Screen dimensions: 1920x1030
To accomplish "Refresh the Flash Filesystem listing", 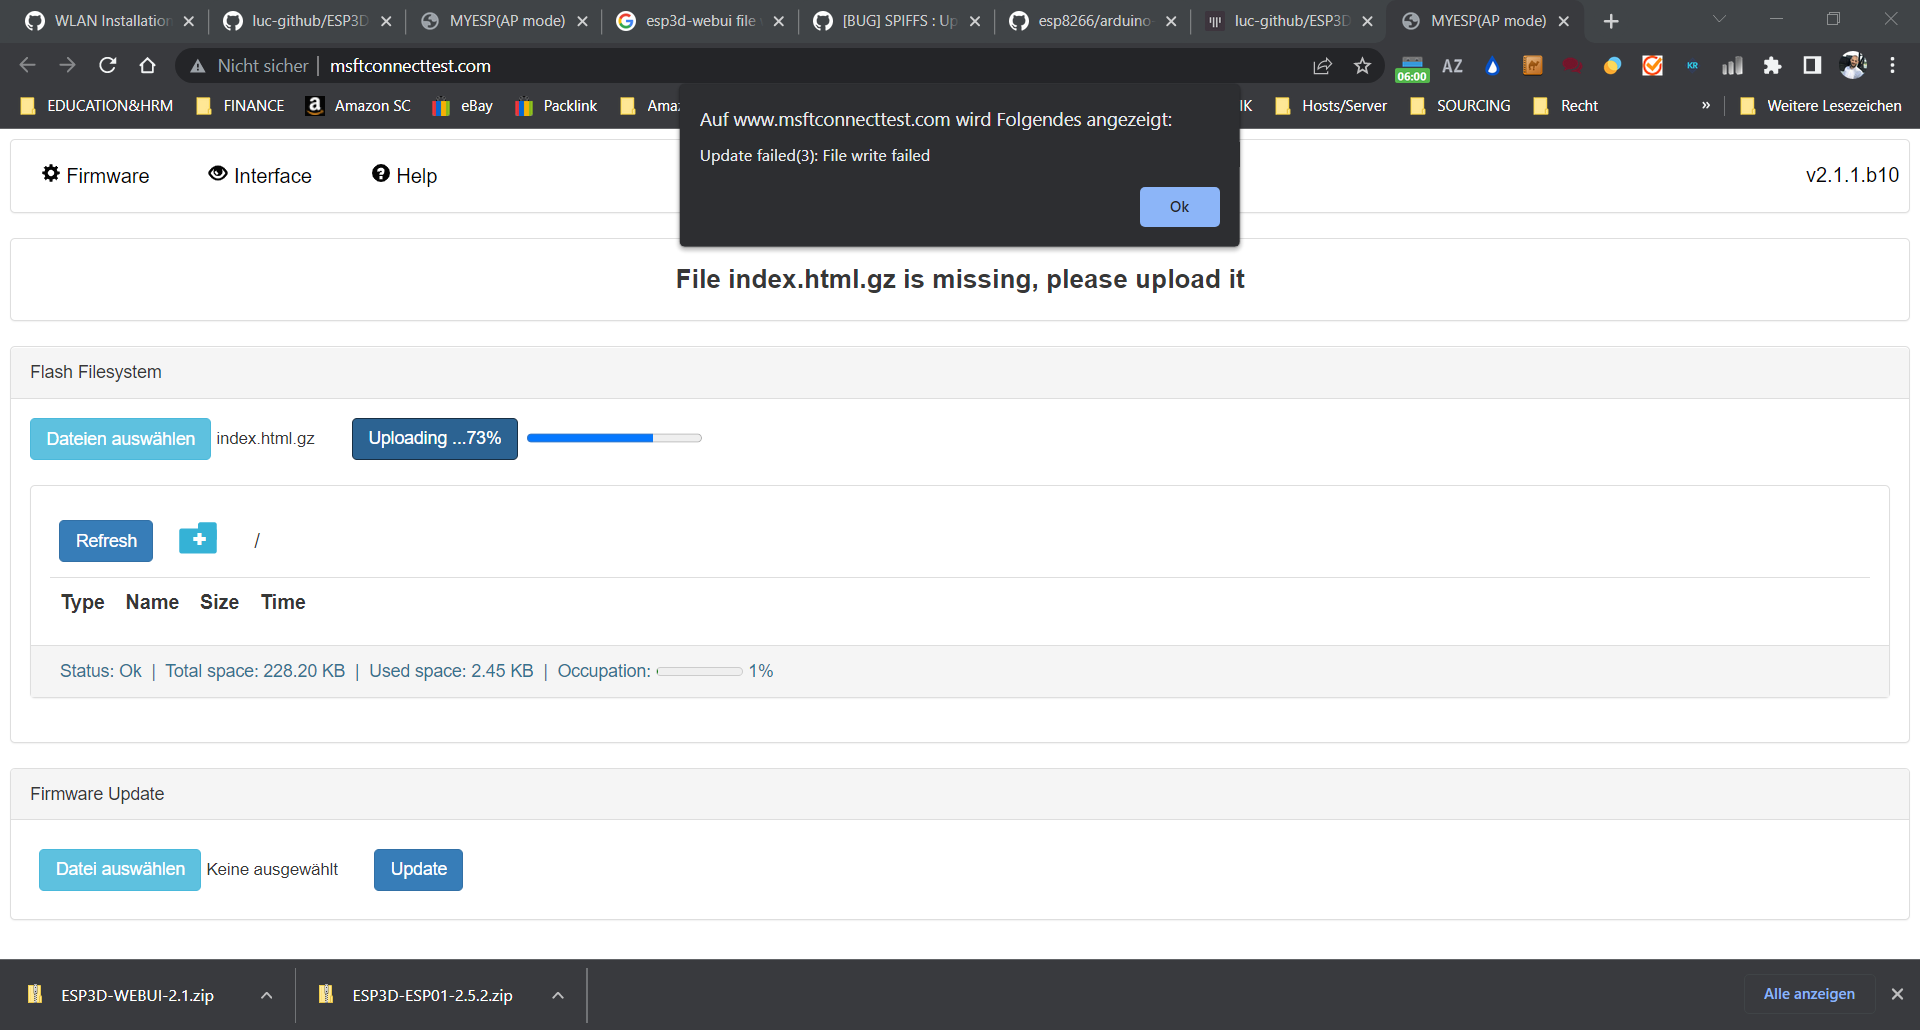I will [105, 540].
